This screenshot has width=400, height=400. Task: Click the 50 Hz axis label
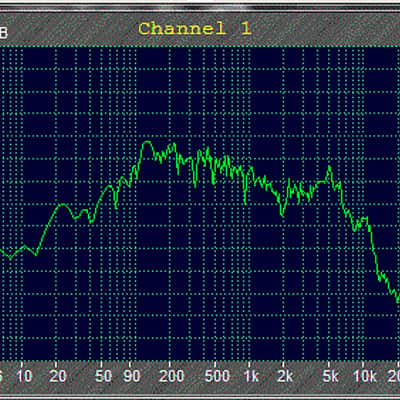(103, 377)
